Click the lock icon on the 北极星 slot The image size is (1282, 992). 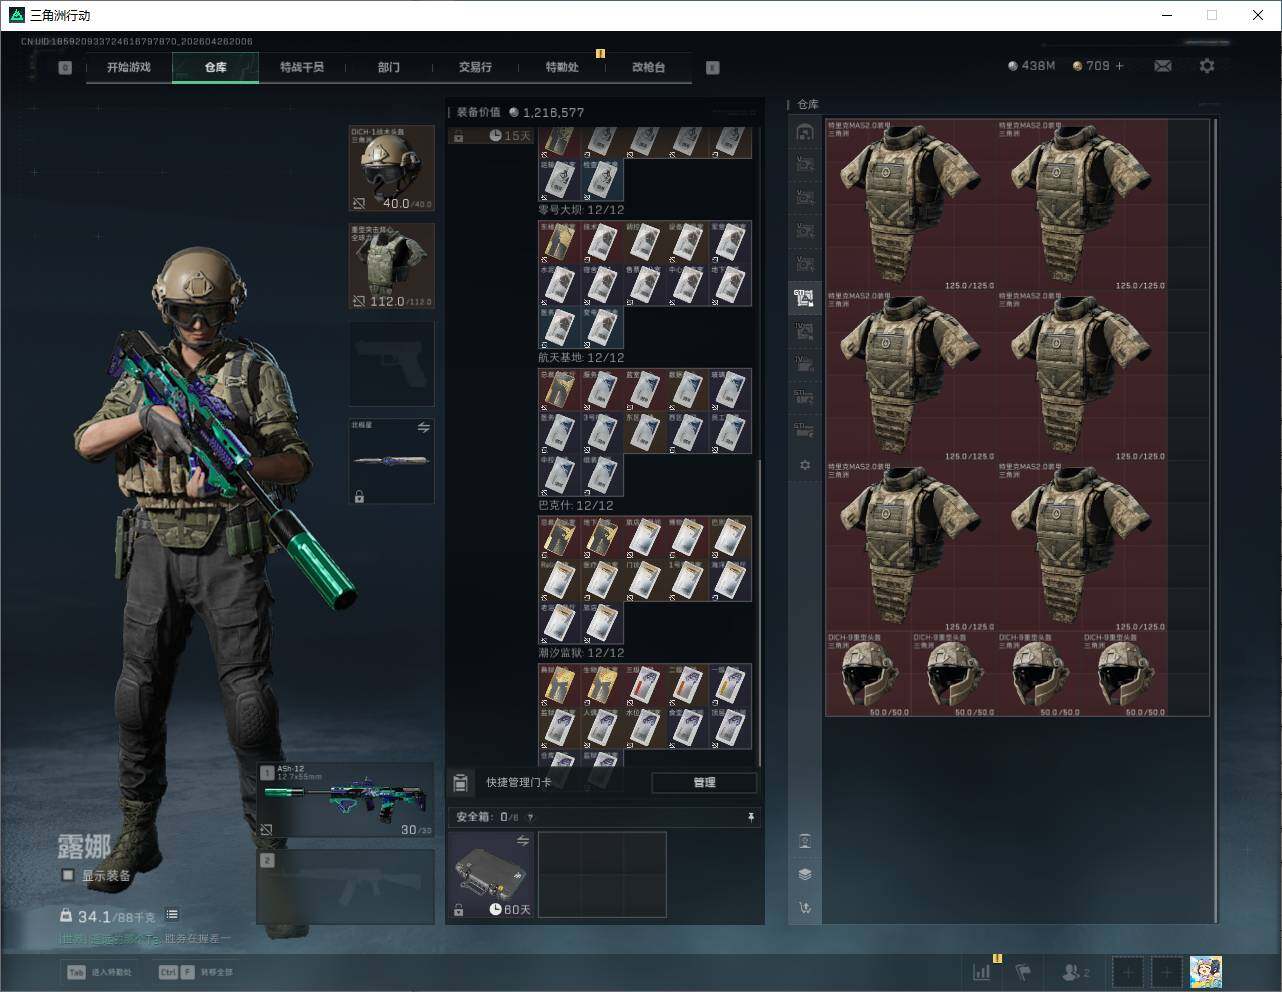click(x=359, y=496)
